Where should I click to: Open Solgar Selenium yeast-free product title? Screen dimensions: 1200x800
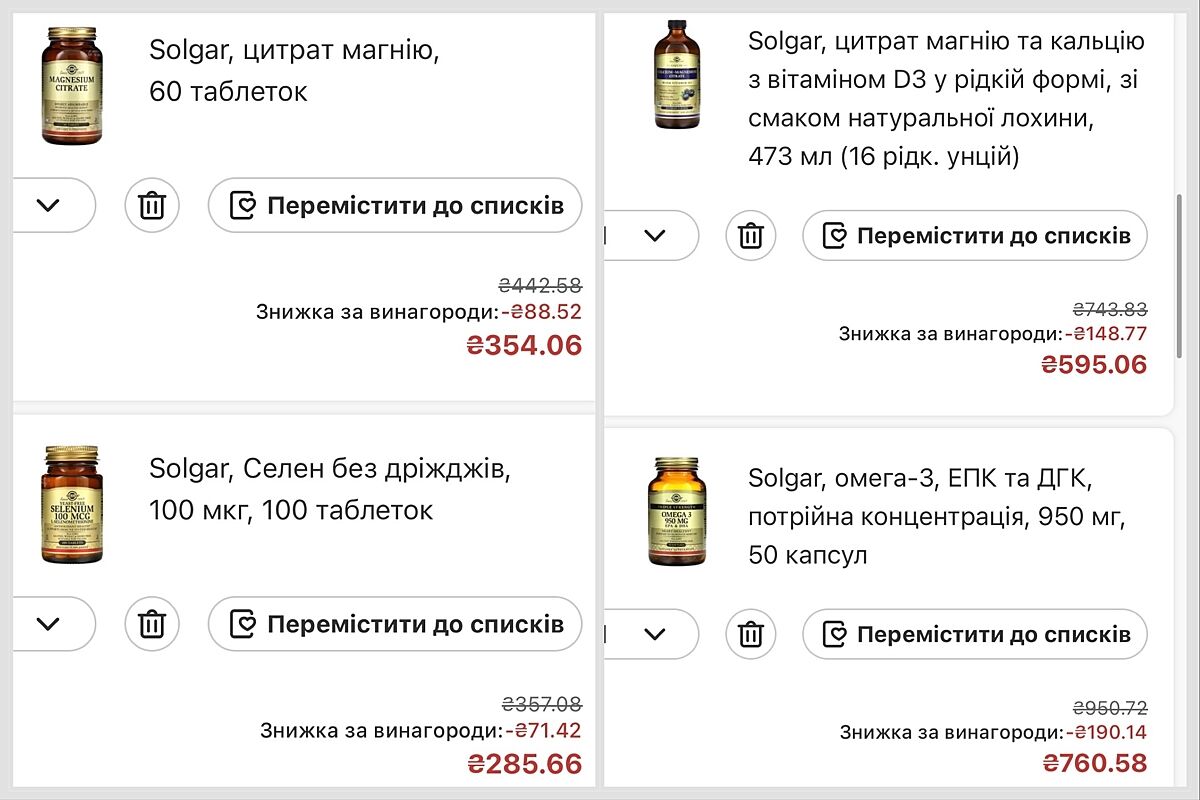tap(330, 489)
